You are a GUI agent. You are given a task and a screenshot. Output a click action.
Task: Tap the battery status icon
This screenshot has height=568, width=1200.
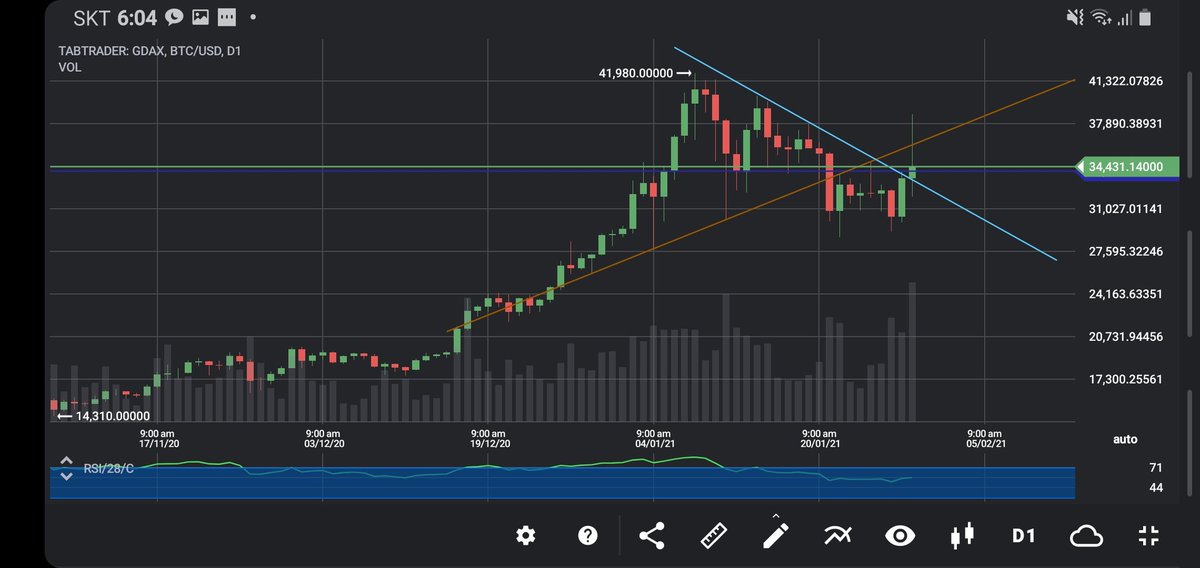[x=1146, y=17]
